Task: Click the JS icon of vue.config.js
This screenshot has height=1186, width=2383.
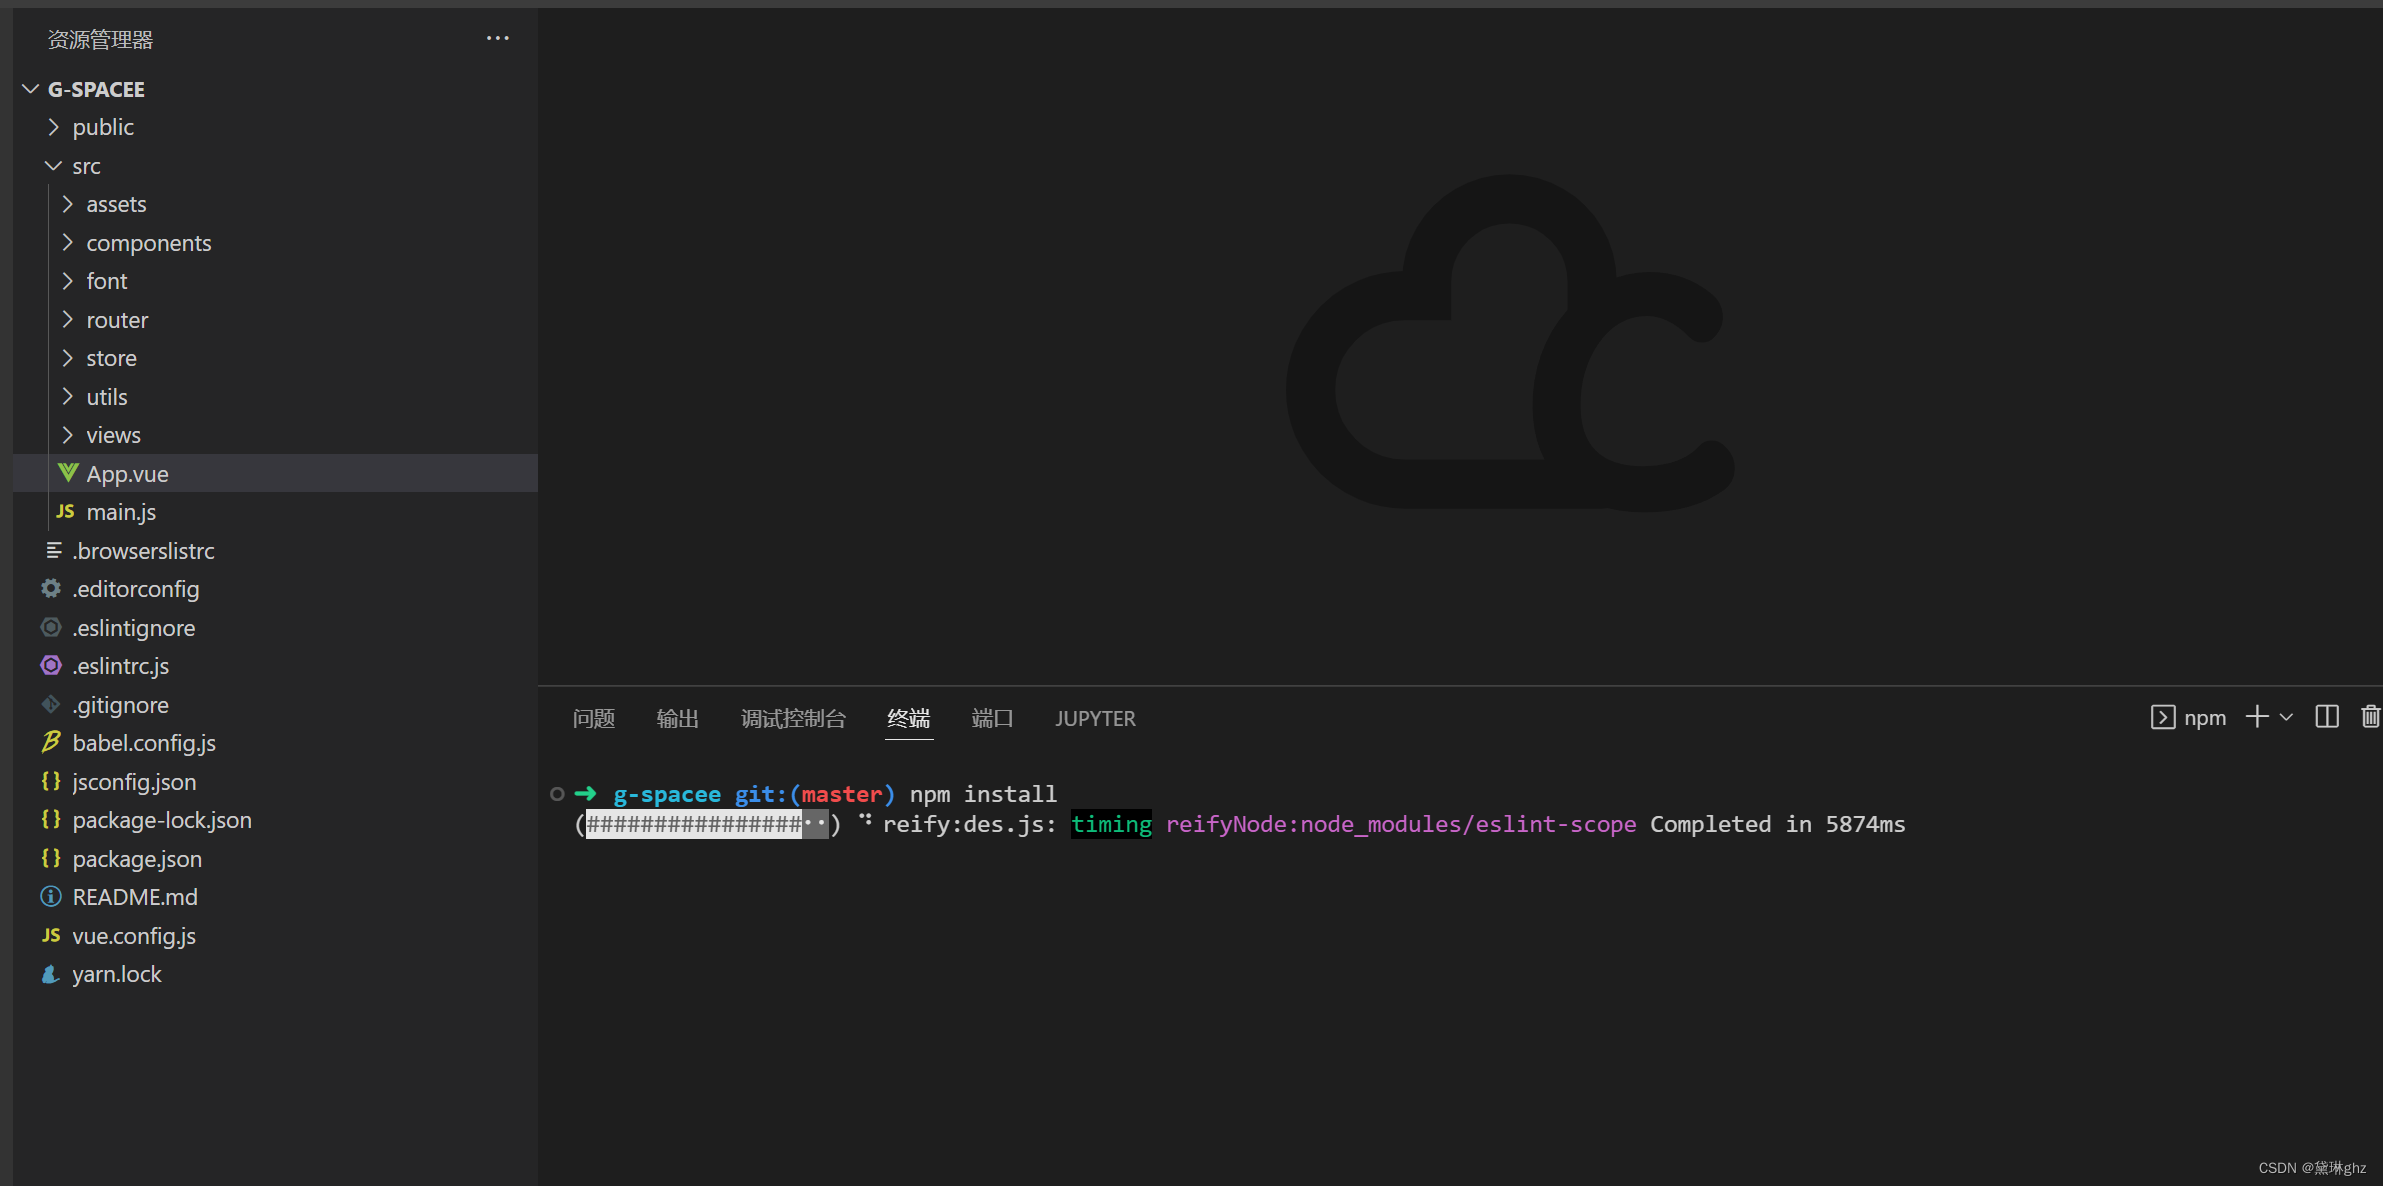Action: pos(51,935)
